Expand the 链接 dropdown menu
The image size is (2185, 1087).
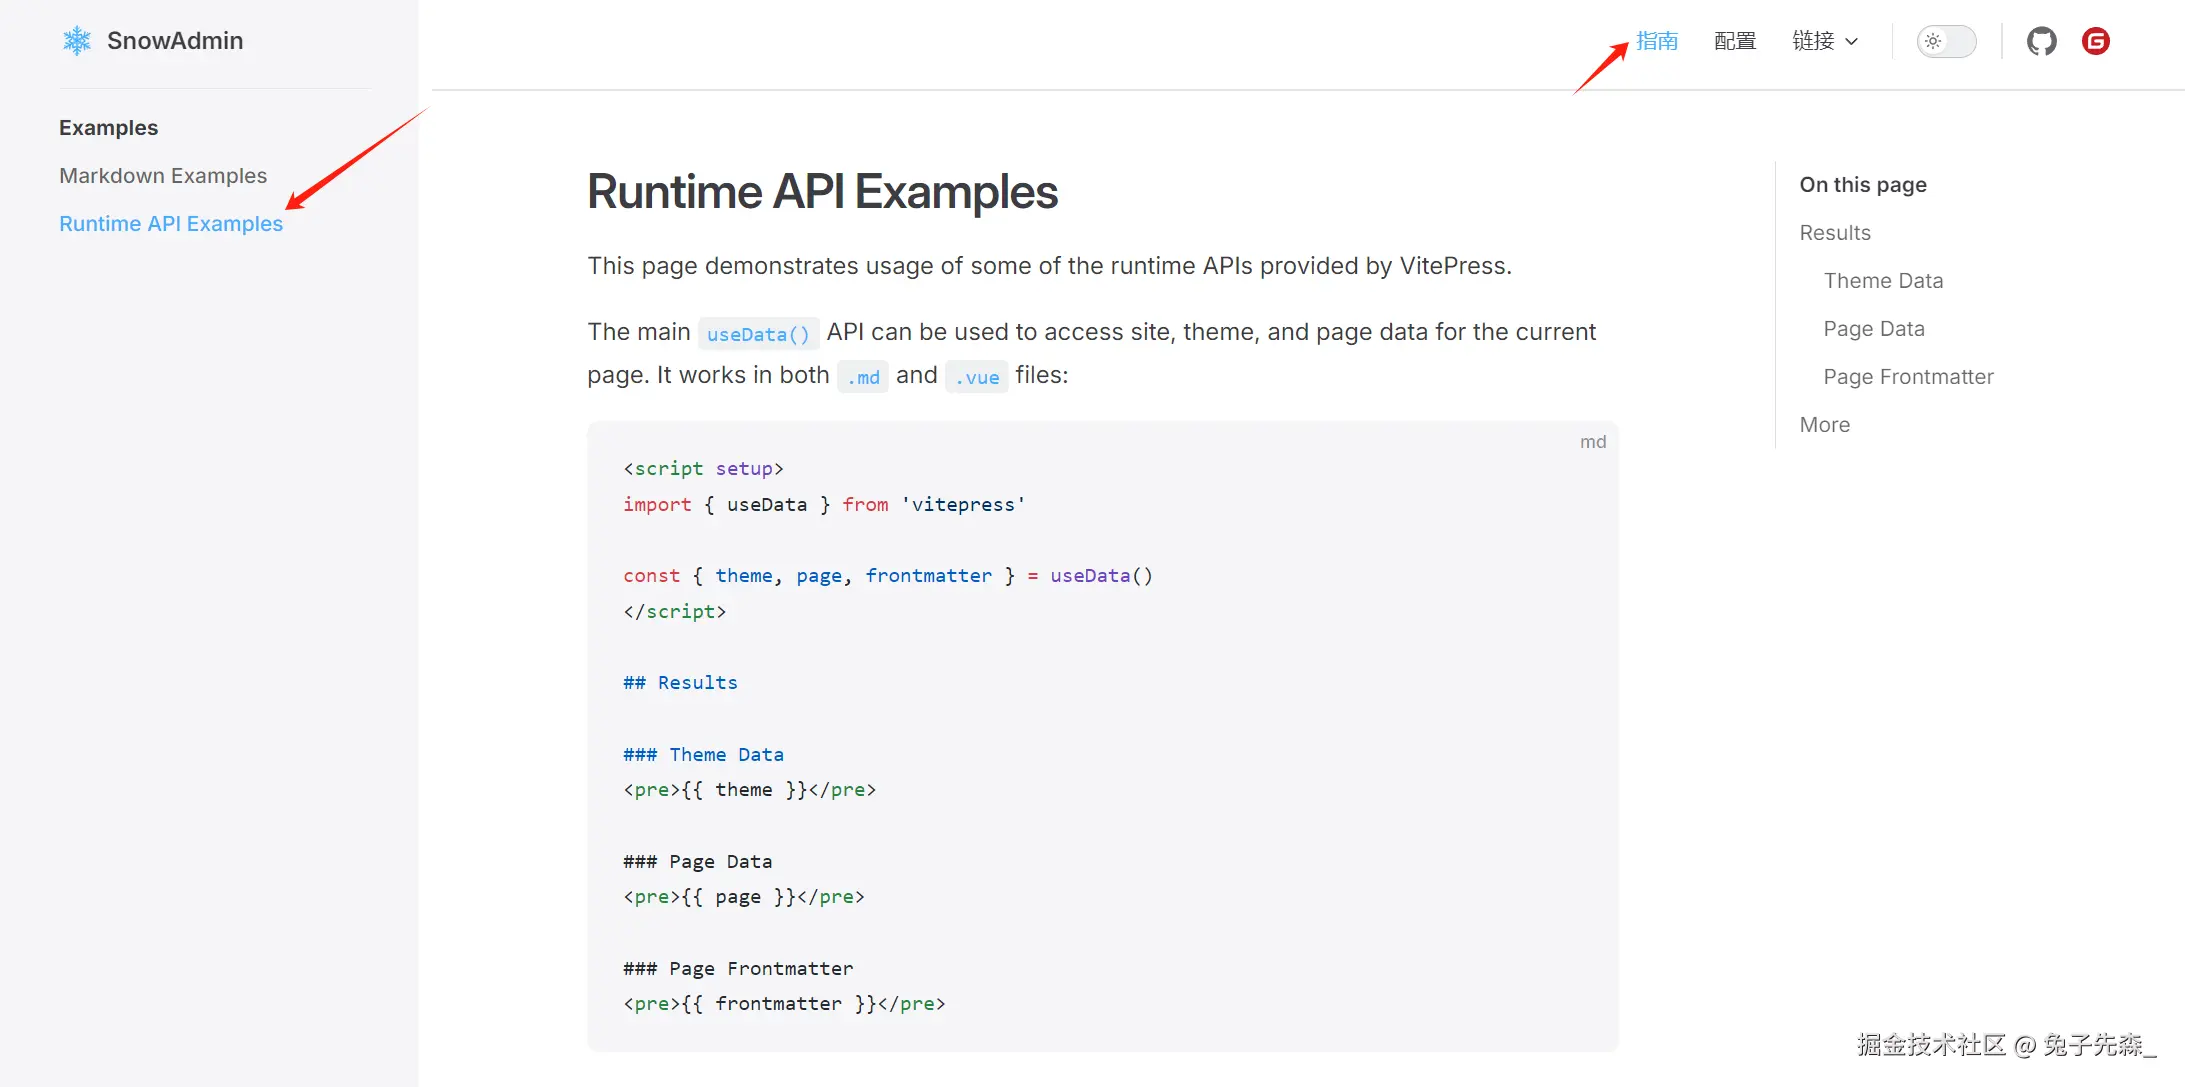(x=1813, y=41)
